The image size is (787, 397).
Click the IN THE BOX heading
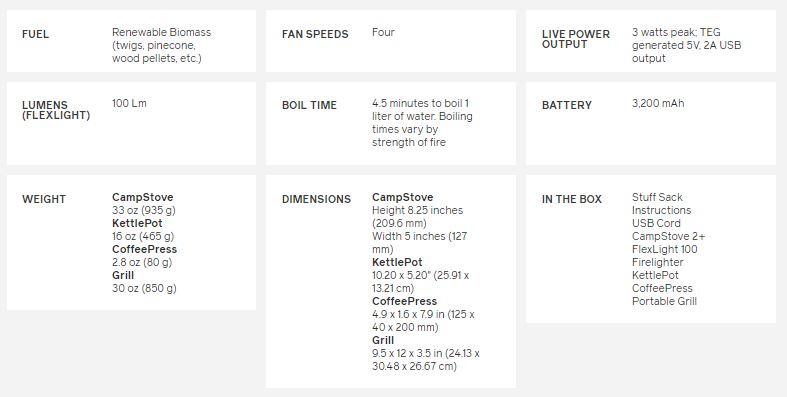[572, 199]
